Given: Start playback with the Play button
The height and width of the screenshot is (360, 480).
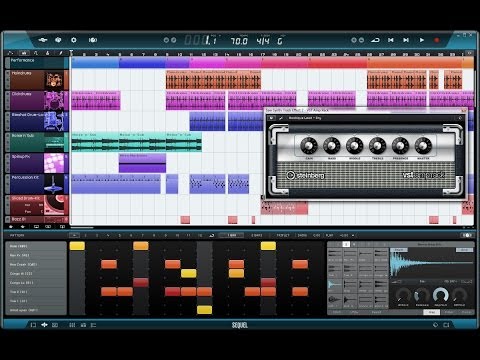Looking at the screenshot, I should coord(422,40).
